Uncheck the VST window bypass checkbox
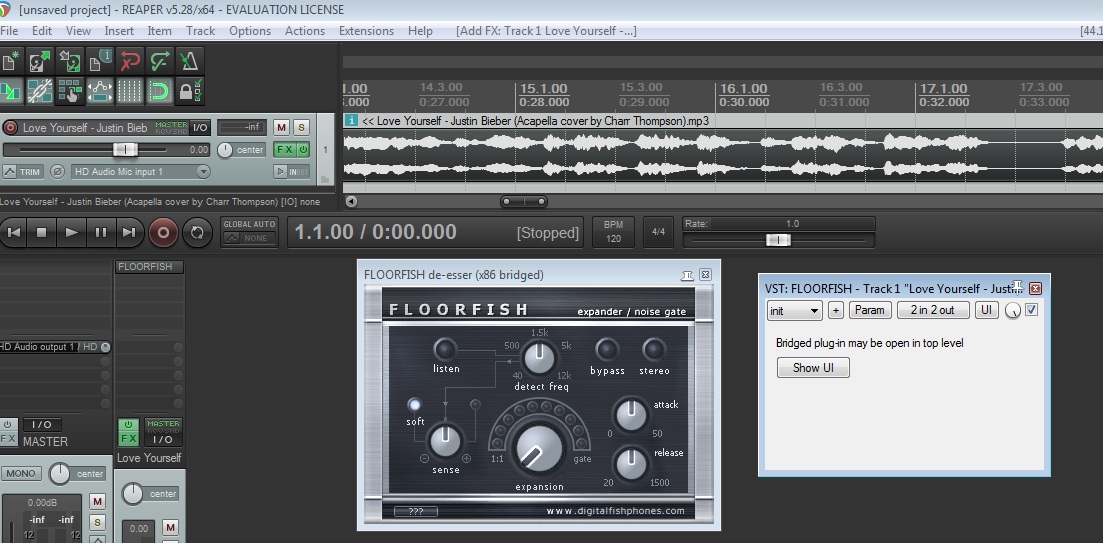Screen dimensions: 1103x543 1031,309
